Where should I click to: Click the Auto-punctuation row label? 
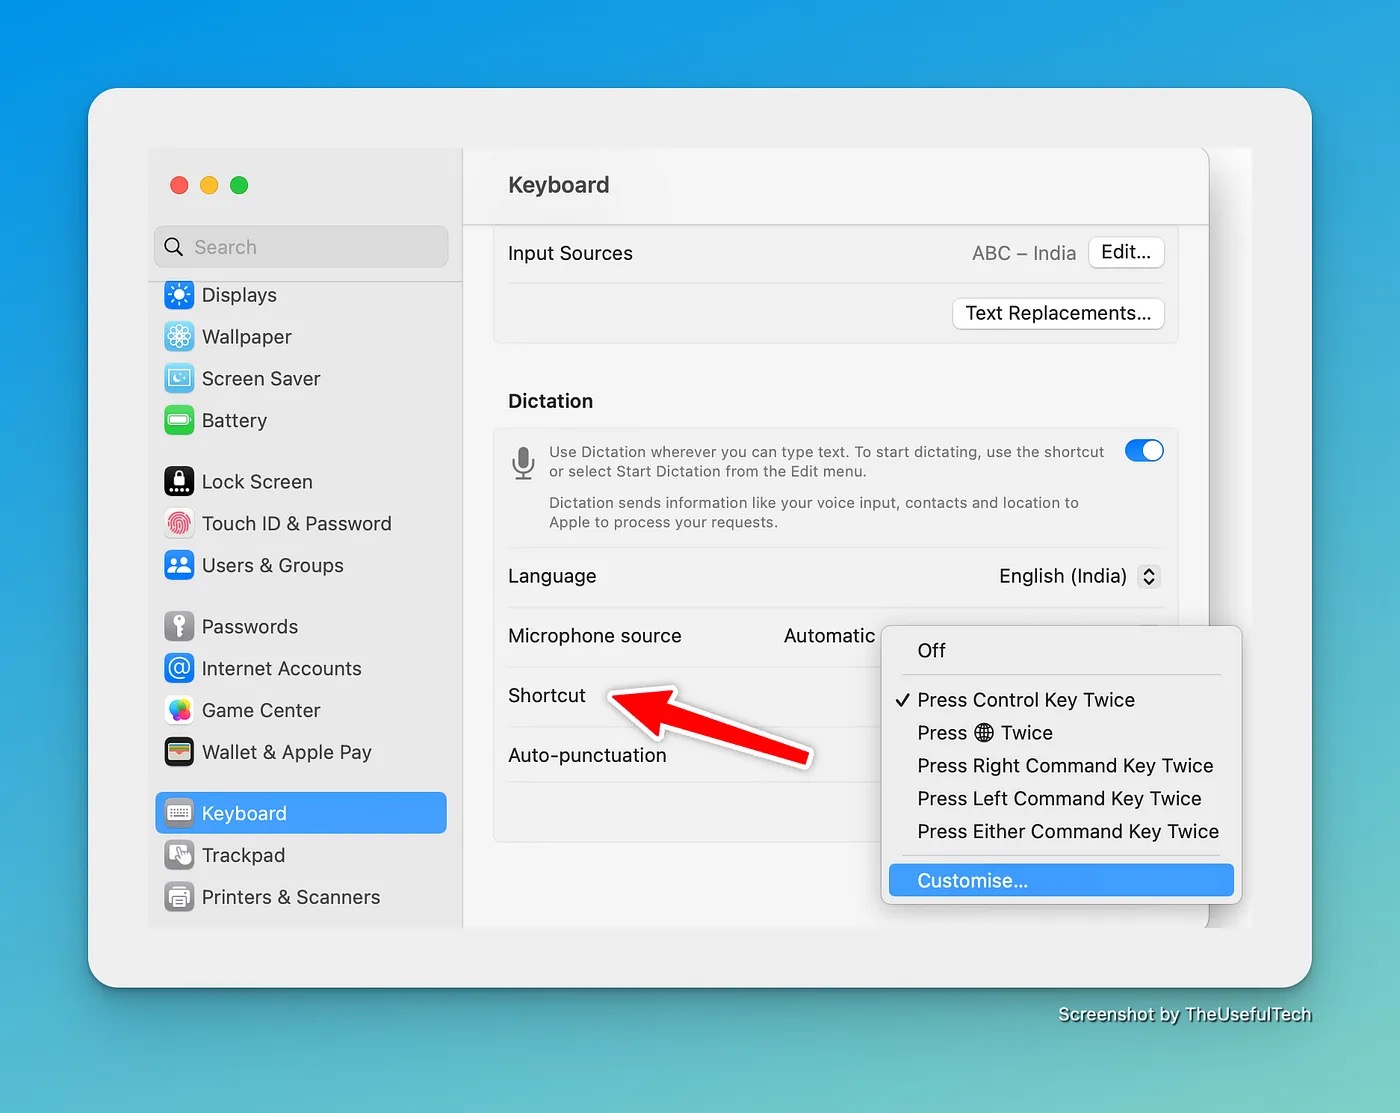tap(587, 756)
